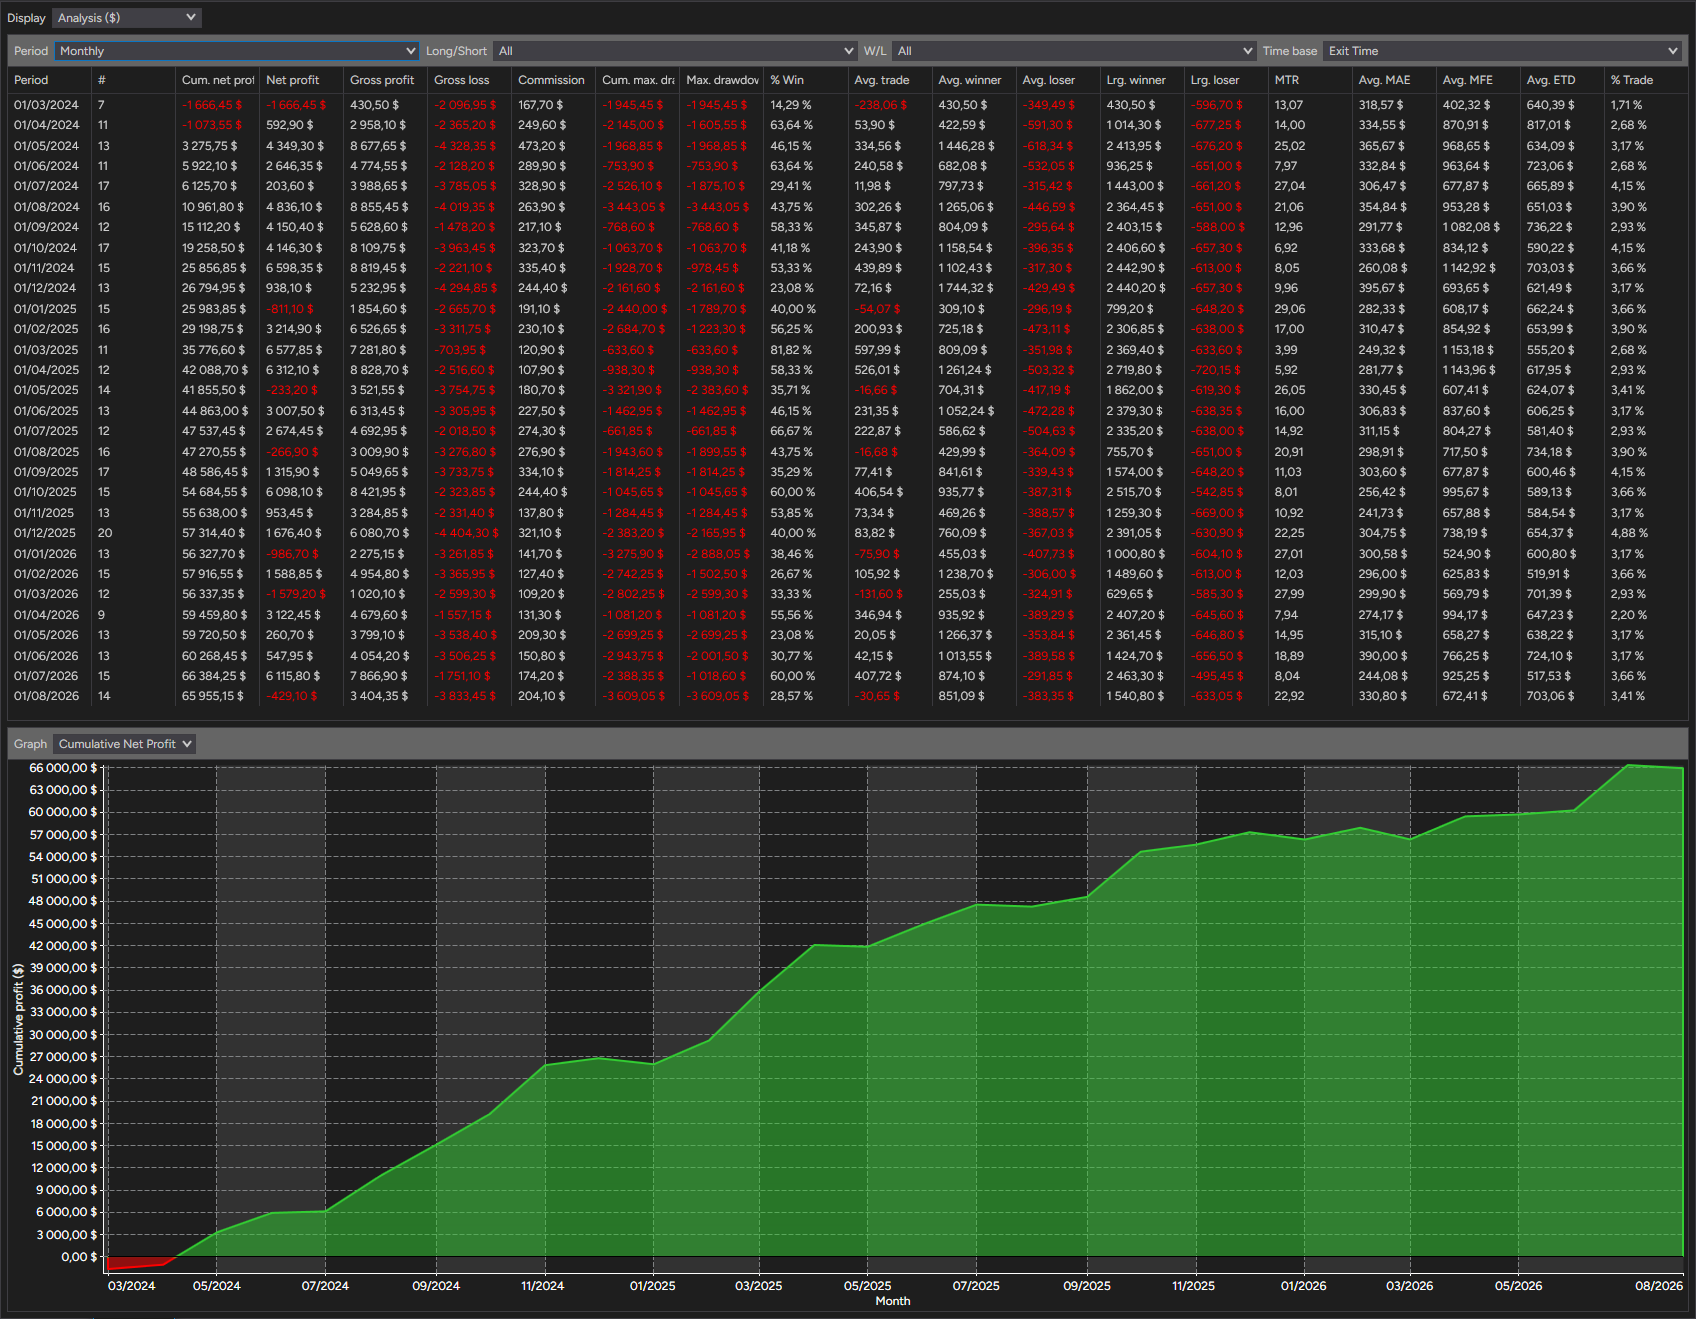Select the 01/04/2024 period row

coord(847,125)
